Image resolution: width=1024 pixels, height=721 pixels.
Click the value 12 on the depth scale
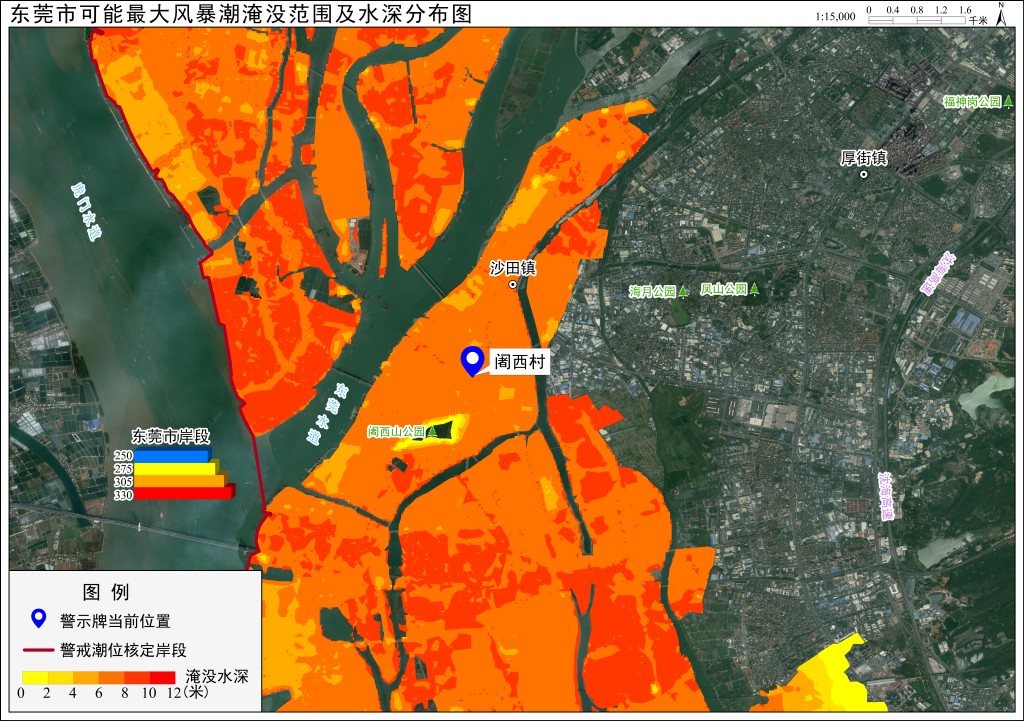pyautogui.click(x=174, y=693)
